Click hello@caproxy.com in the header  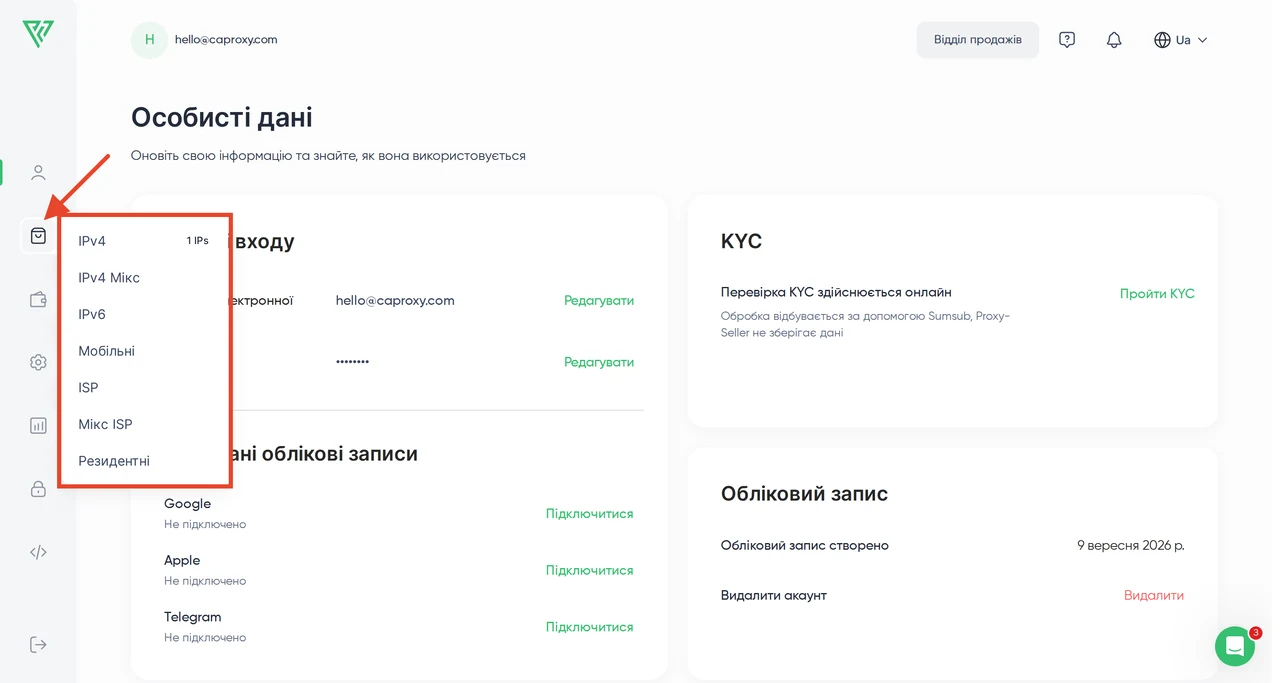(226, 40)
